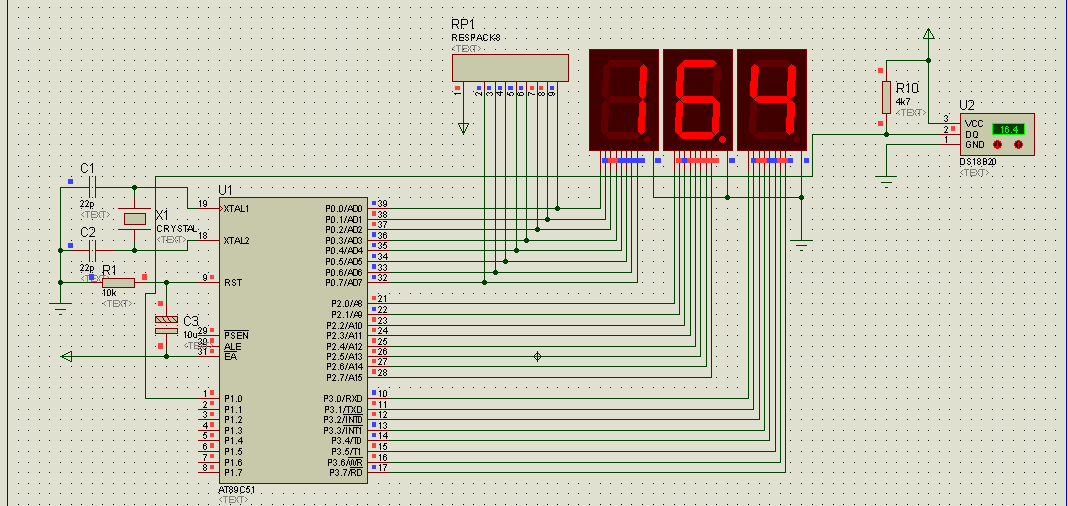Click the 'AT89C51' part label
Viewport: 1068px width, 506px height.
click(237, 490)
